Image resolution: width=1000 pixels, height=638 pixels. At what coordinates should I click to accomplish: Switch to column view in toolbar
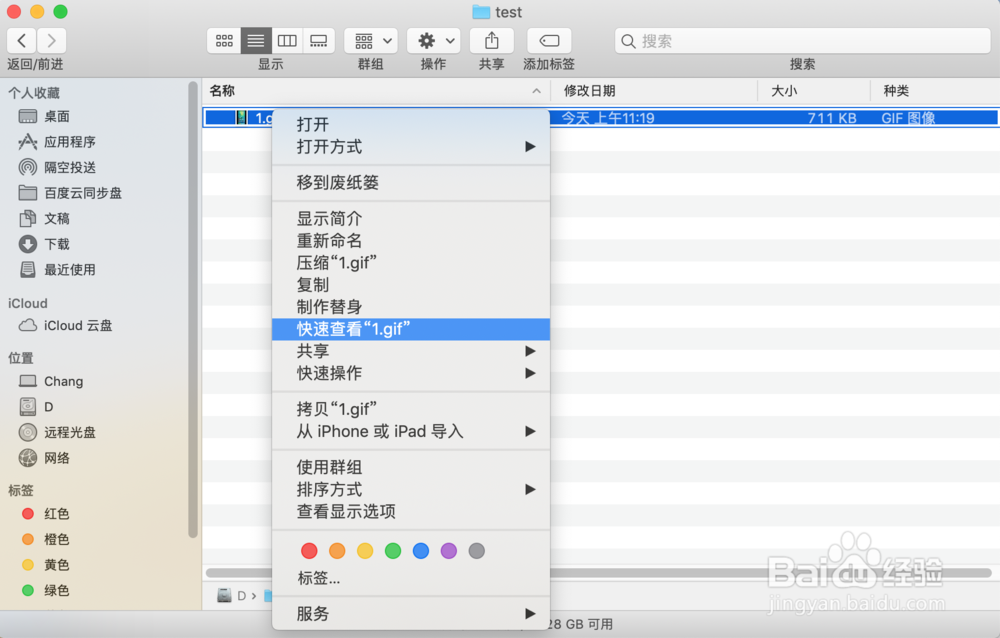point(287,40)
